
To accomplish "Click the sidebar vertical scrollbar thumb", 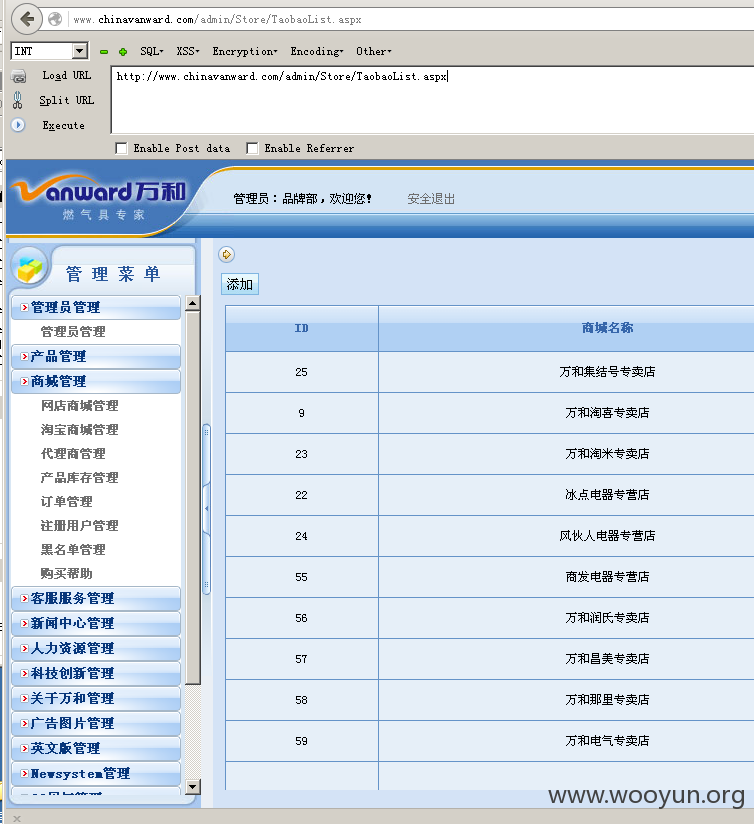I will click(193, 498).
